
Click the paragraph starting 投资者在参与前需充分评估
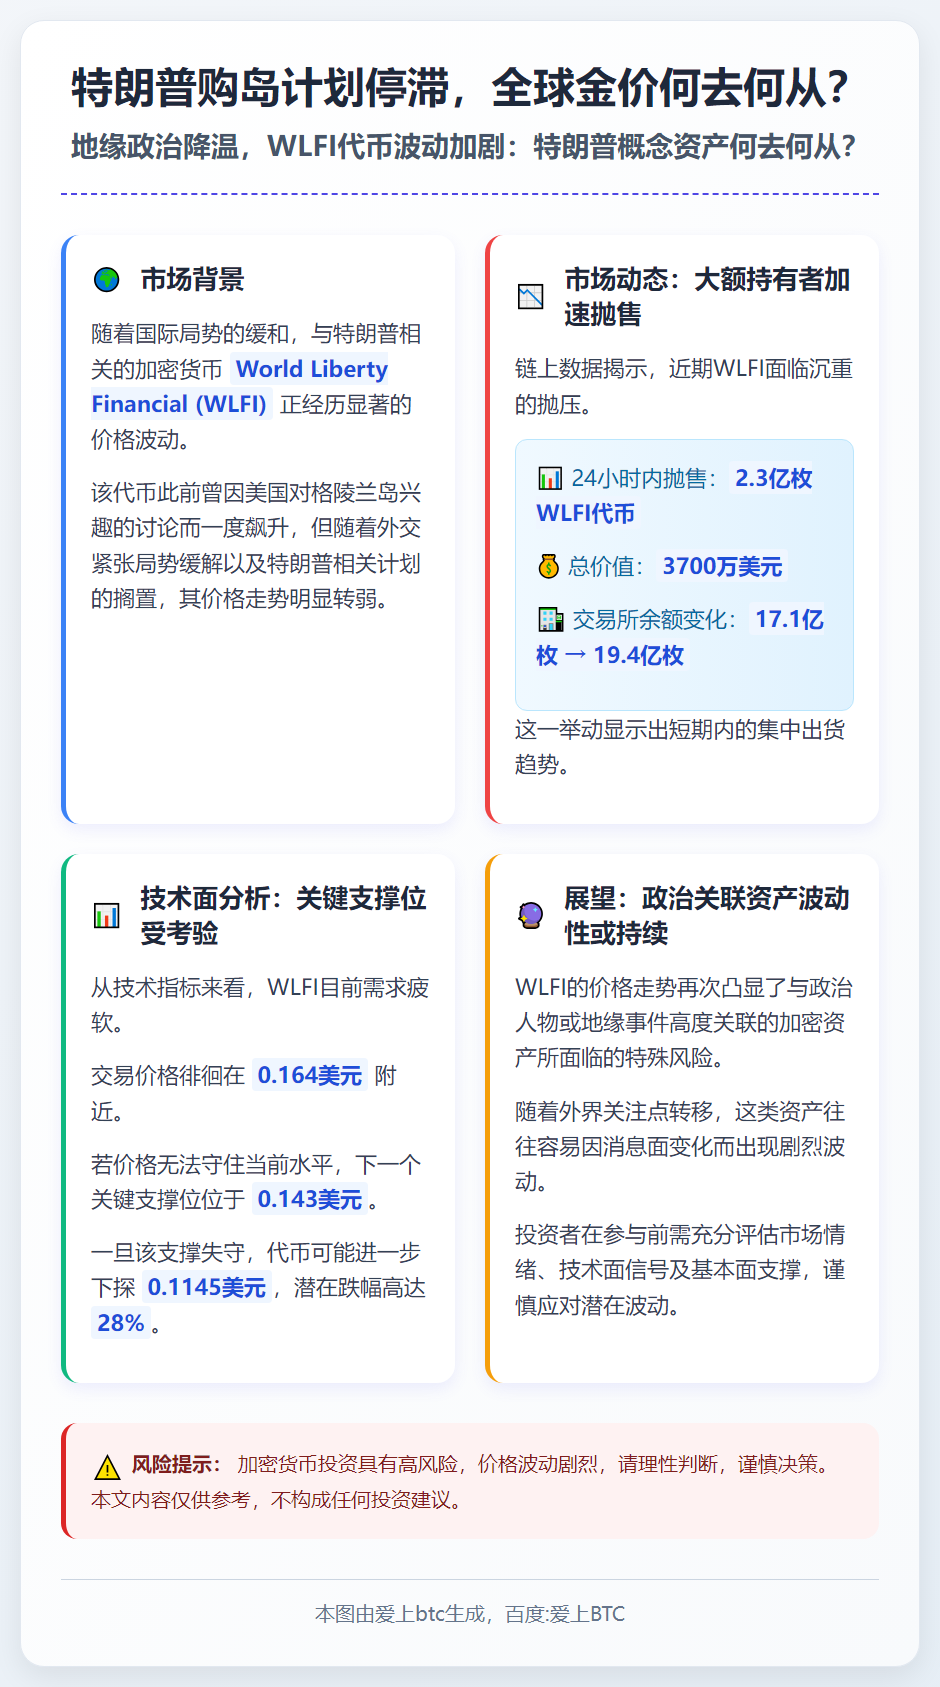(x=680, y=1270)
